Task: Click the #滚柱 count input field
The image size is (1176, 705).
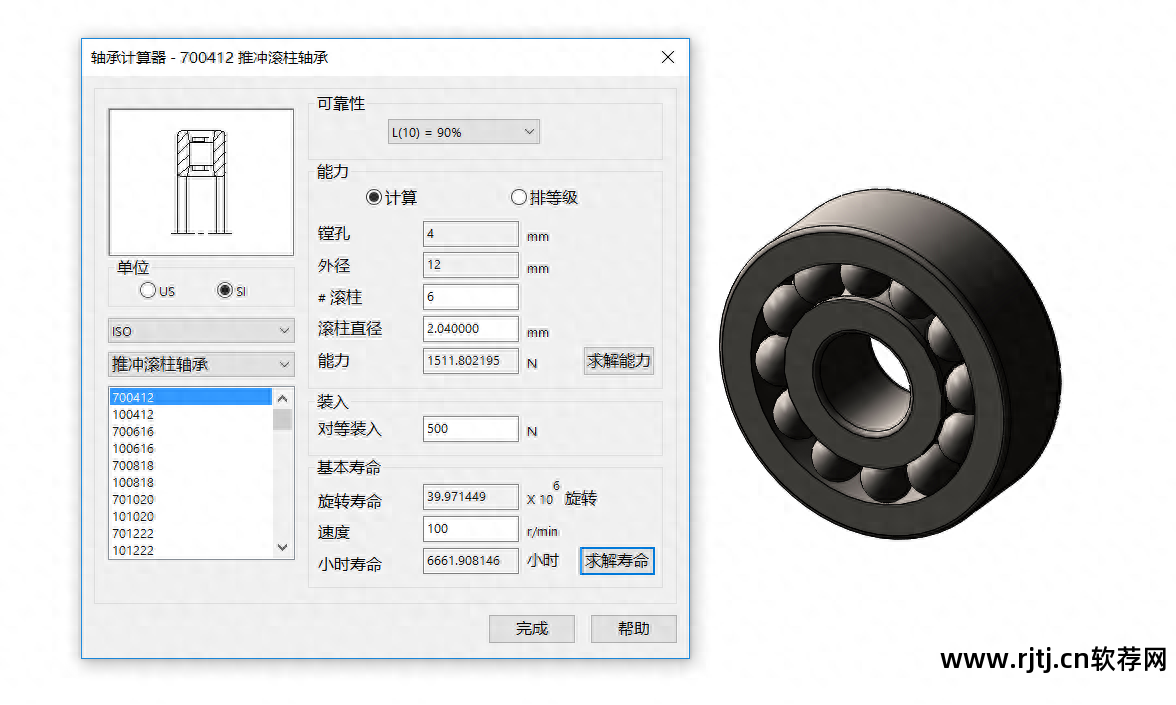Action: pos(470,296)
